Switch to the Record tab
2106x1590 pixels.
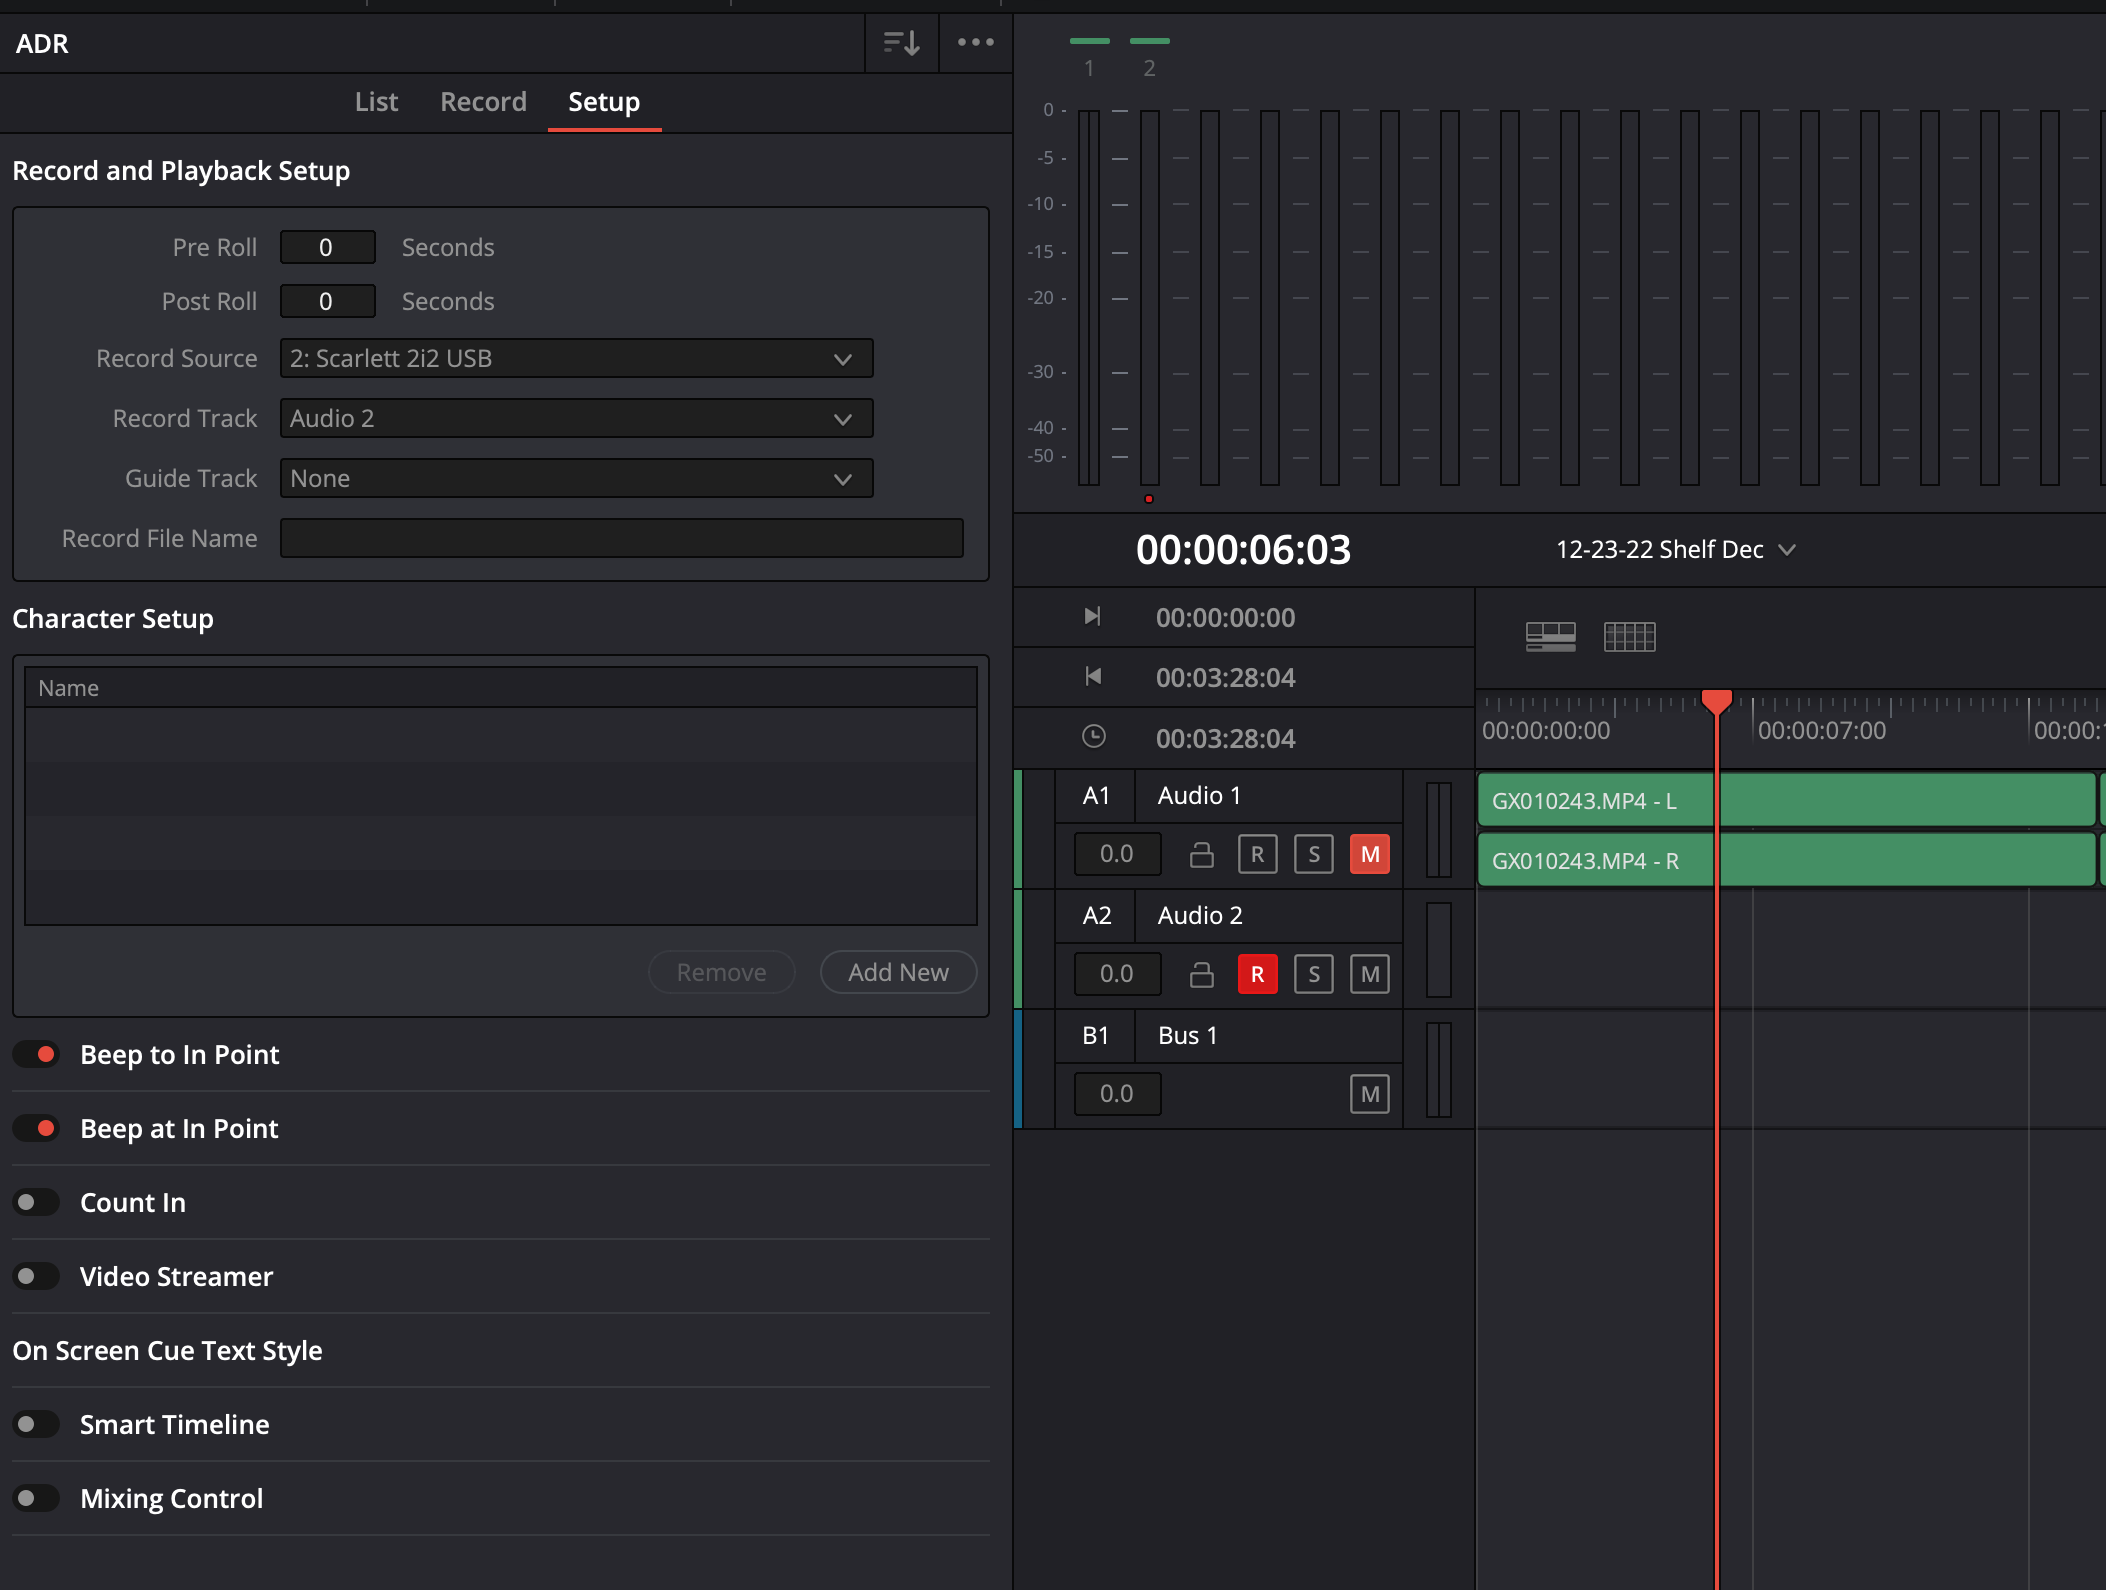pyautogui.click(x=483, y=102)
